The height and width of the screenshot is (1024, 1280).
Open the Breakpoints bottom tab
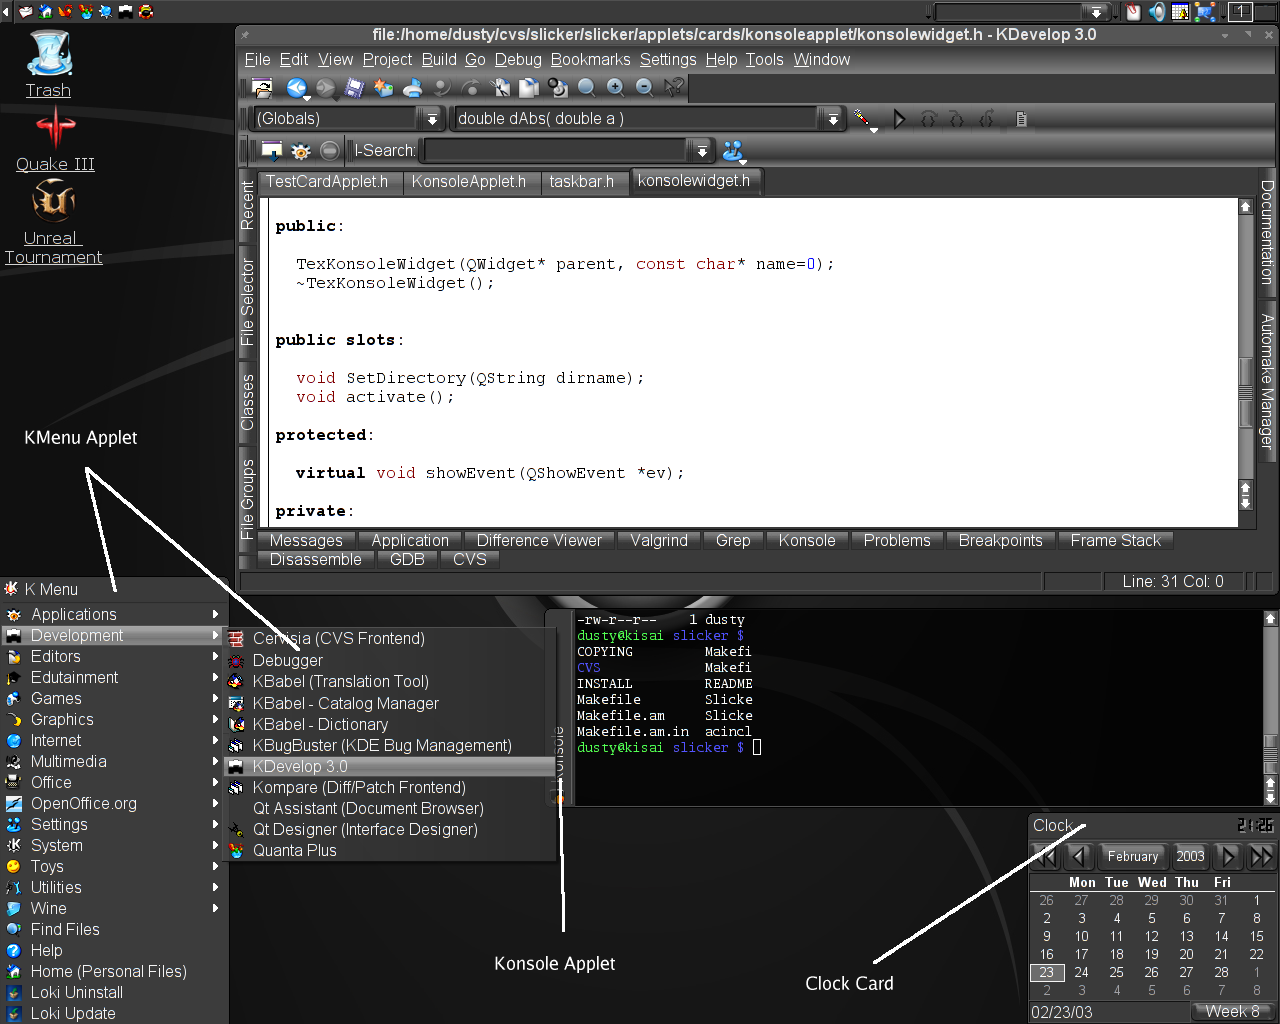[1001, 540]
